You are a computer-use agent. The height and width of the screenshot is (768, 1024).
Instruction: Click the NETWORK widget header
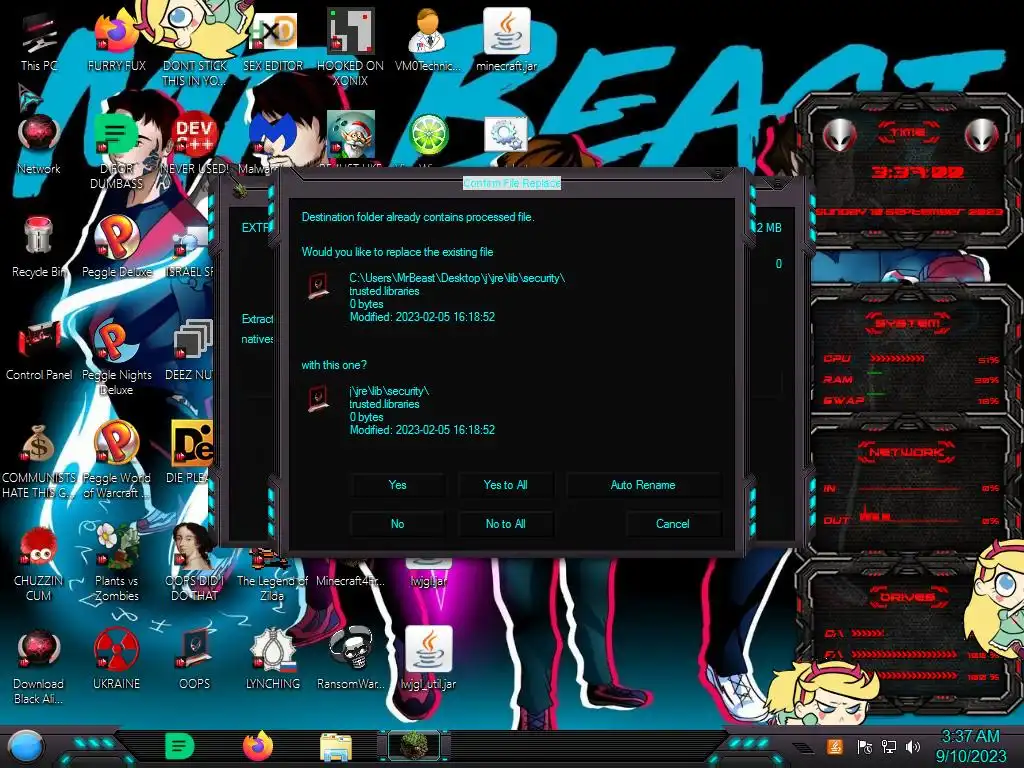click(906, 452)
